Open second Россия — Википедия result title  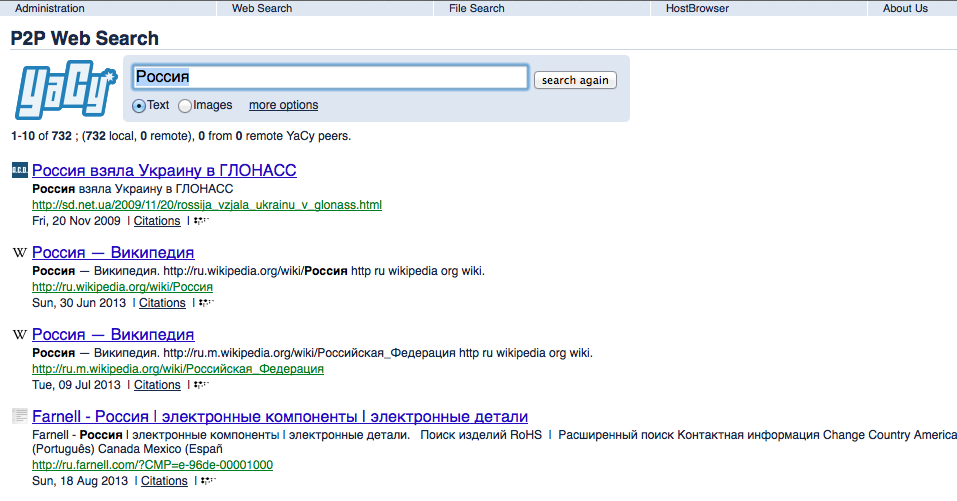pos(113,334)
